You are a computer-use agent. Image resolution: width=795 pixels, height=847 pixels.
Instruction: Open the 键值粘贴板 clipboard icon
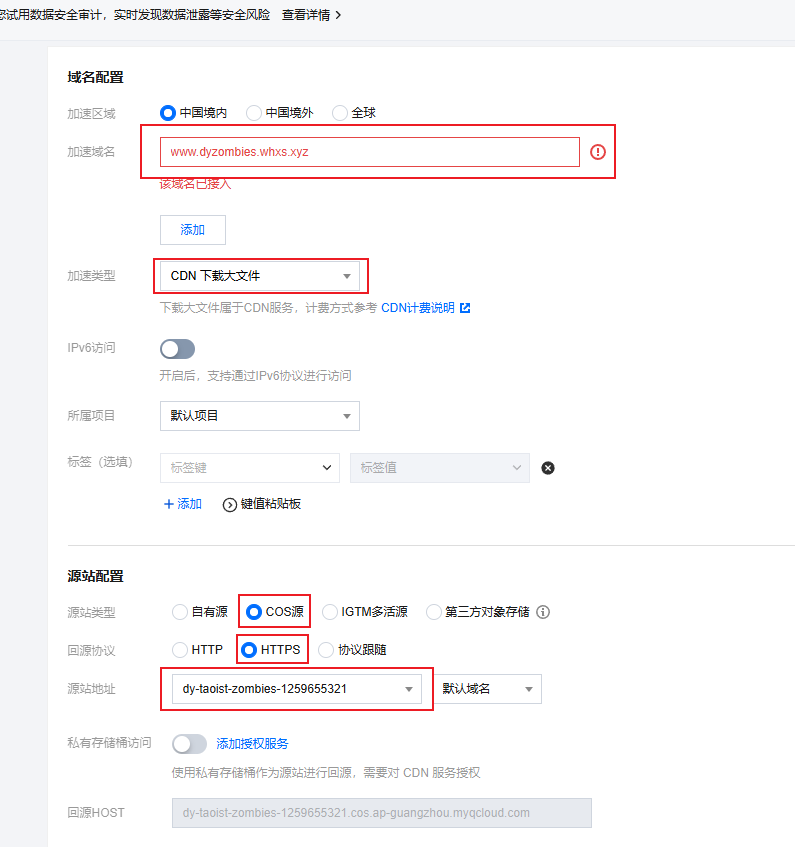coord(230,505)
